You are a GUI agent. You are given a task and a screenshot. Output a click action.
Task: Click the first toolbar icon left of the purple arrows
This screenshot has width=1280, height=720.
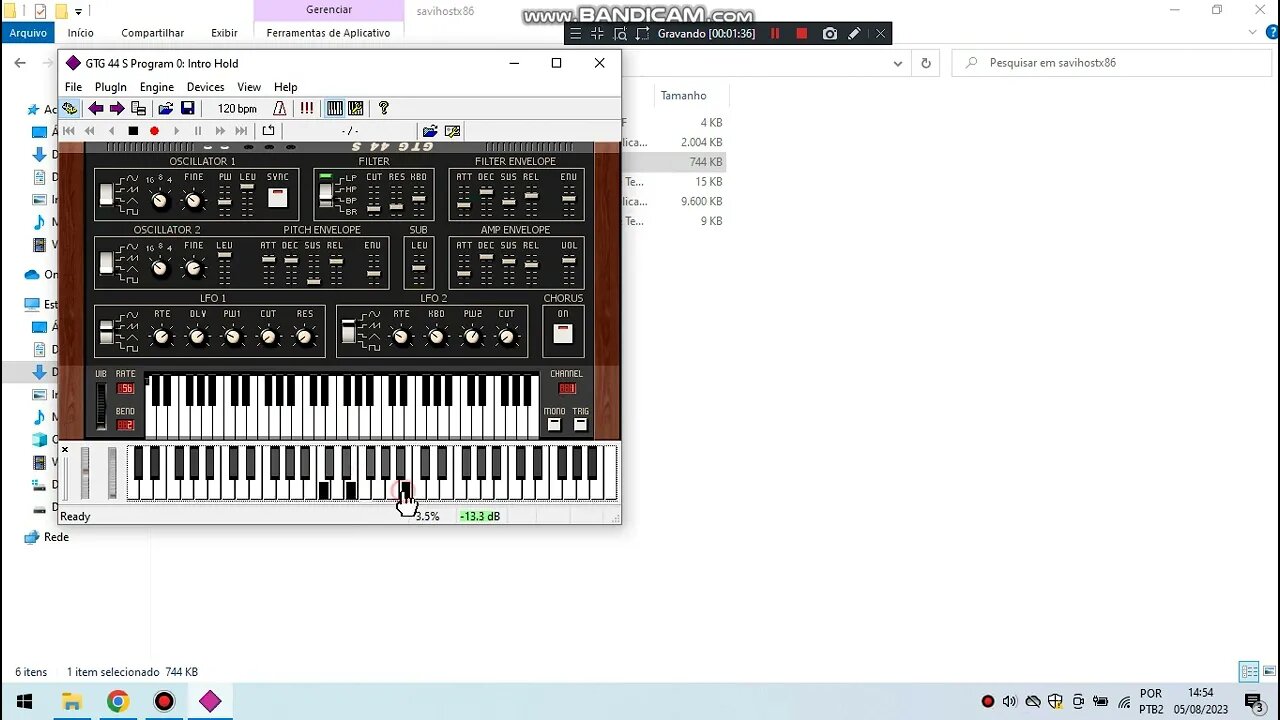(x=69, y=108)
